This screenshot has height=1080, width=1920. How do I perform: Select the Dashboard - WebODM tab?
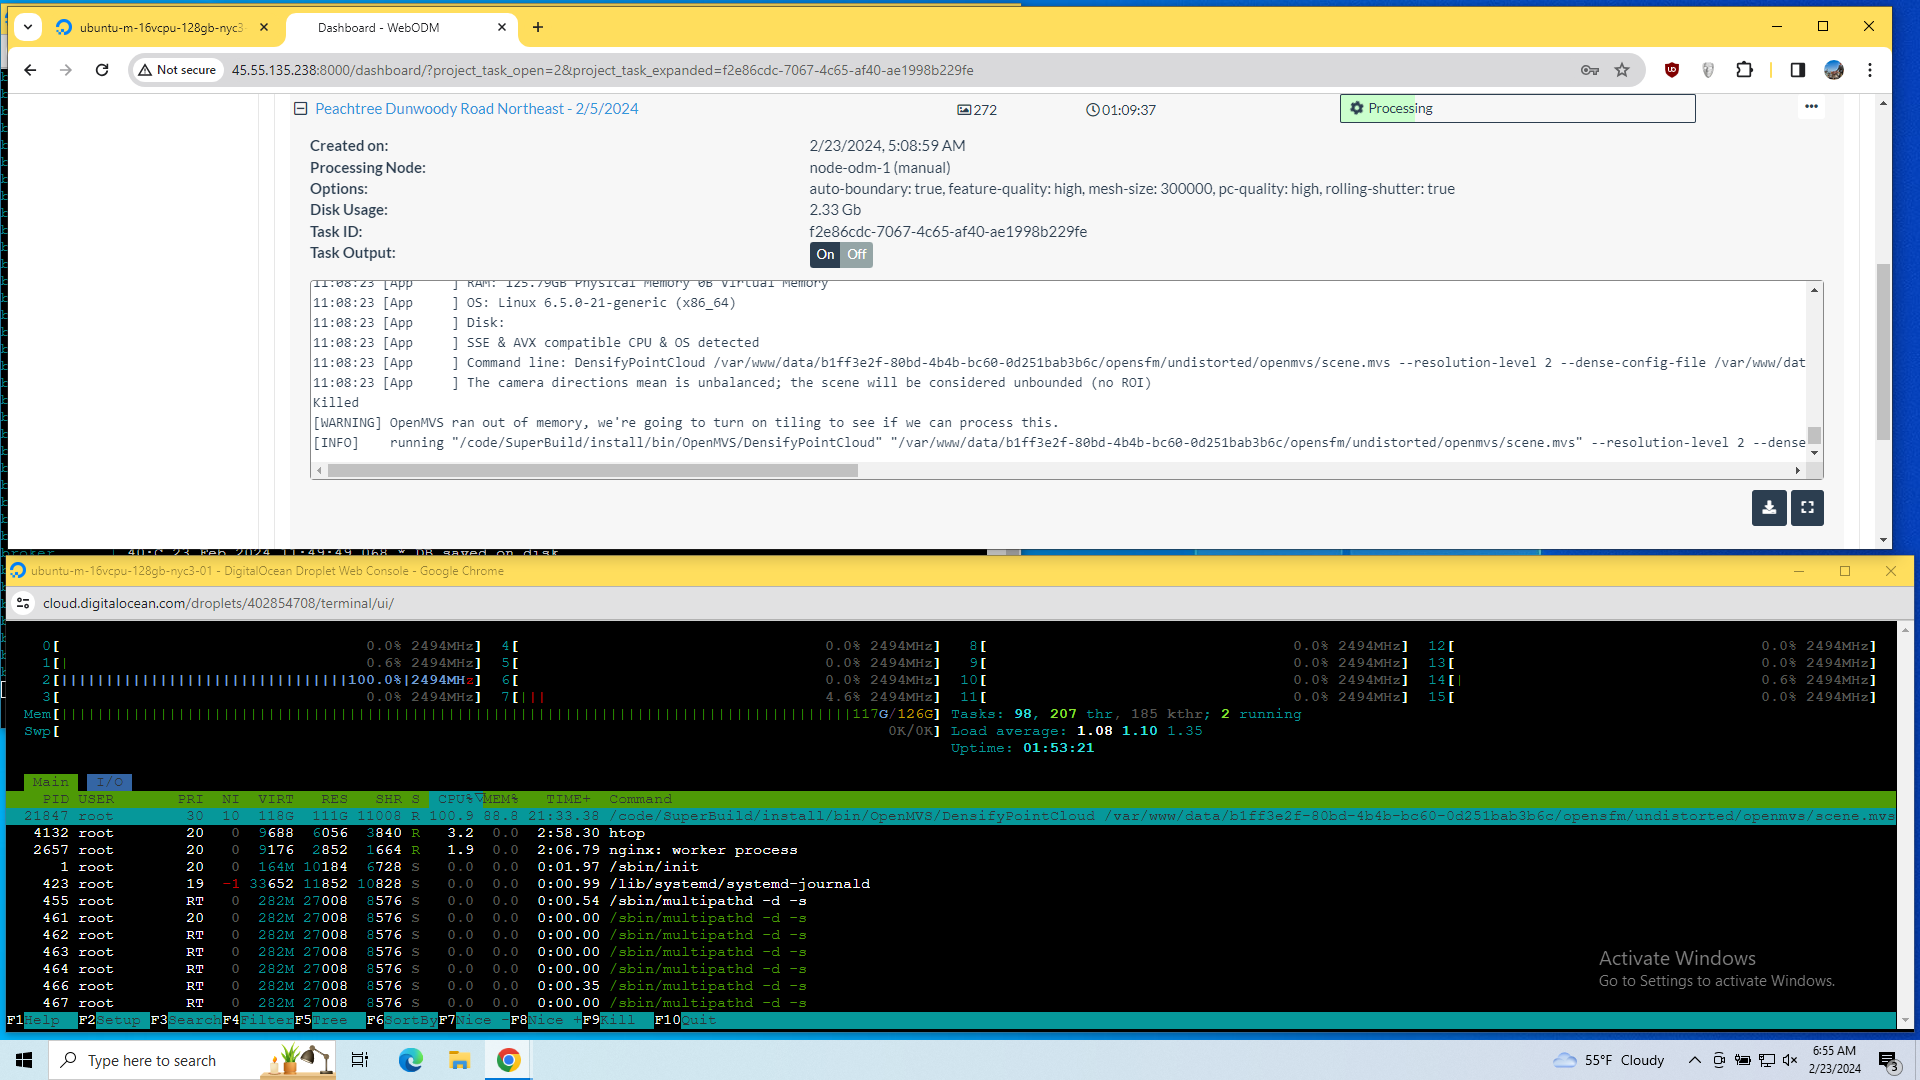(x=402, y=28)
